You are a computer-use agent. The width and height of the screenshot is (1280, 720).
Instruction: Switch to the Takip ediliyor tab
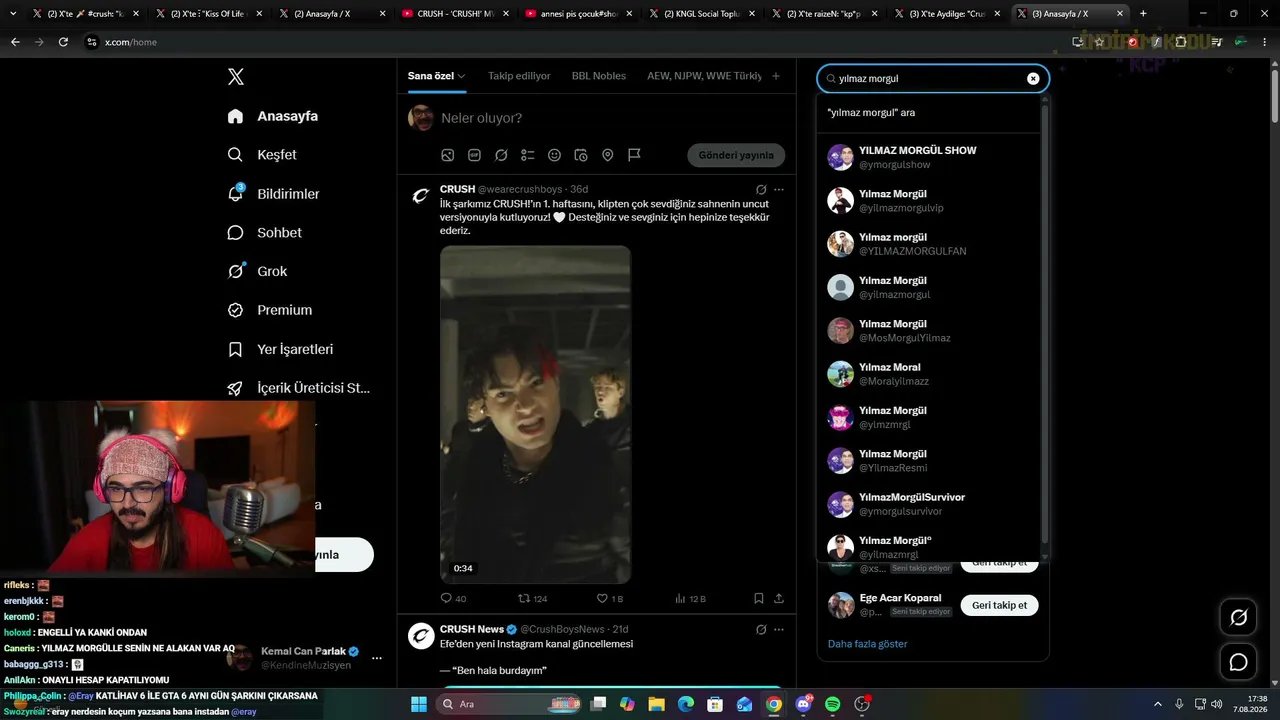[519, 76]
